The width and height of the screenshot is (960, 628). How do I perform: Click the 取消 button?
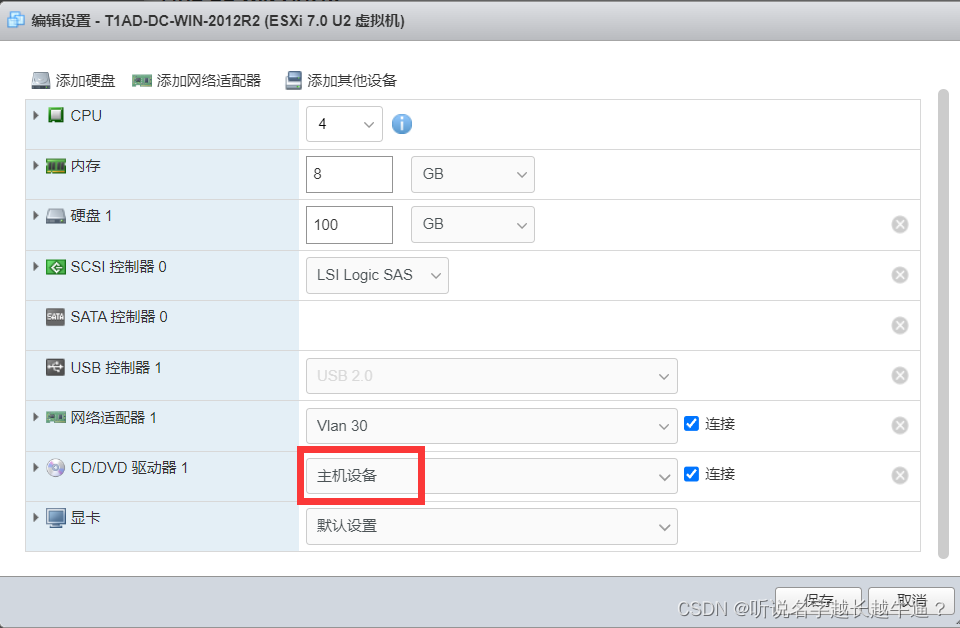pos(911,596)
